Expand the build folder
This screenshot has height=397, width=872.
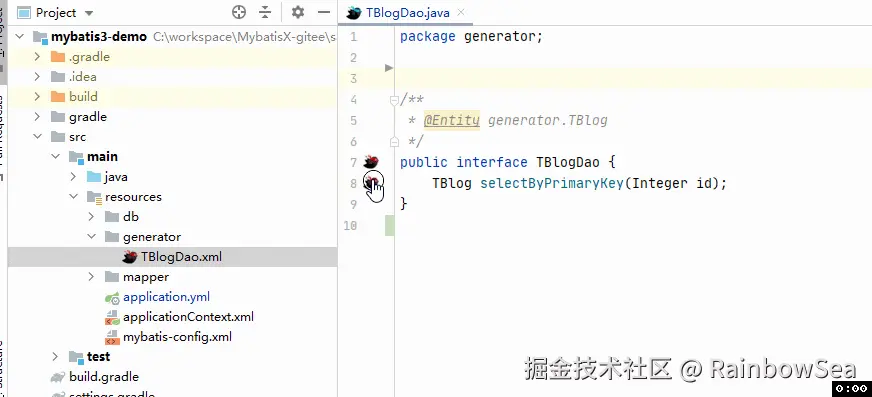pyautogui.click(x=37, y=97)
